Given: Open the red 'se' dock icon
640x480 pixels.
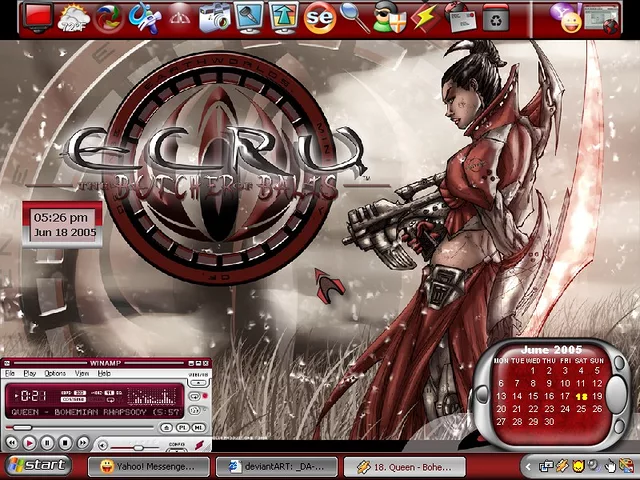Looking at the screenshot, I should click(x=319, y=17).
